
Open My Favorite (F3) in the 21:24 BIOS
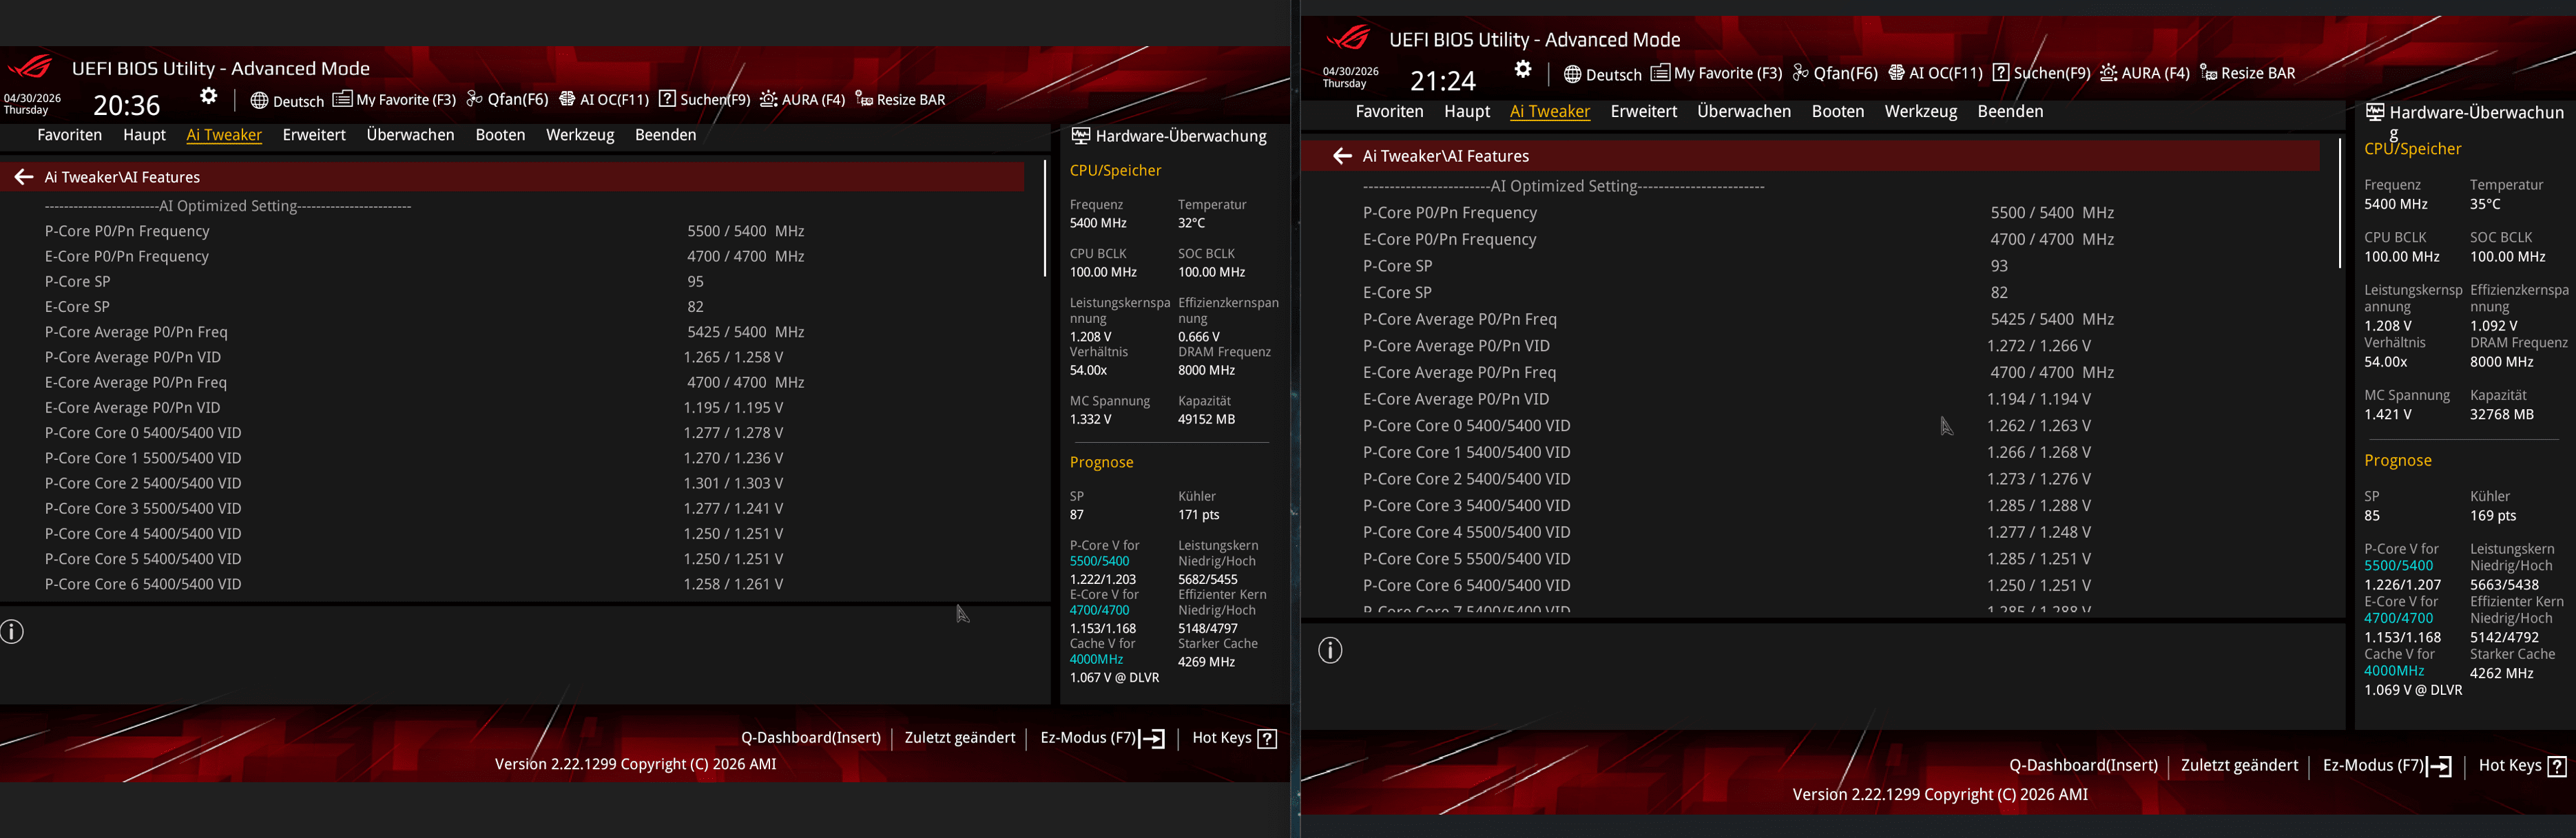[x=1716, y=73]
